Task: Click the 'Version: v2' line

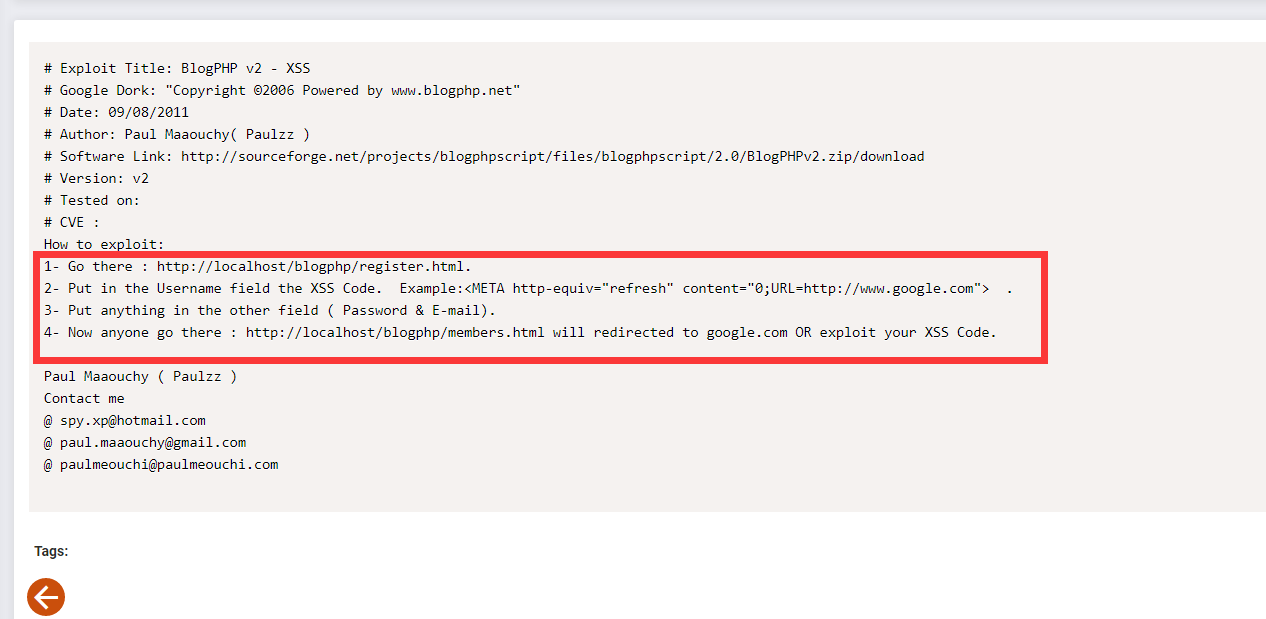Action: coord(96,179)
